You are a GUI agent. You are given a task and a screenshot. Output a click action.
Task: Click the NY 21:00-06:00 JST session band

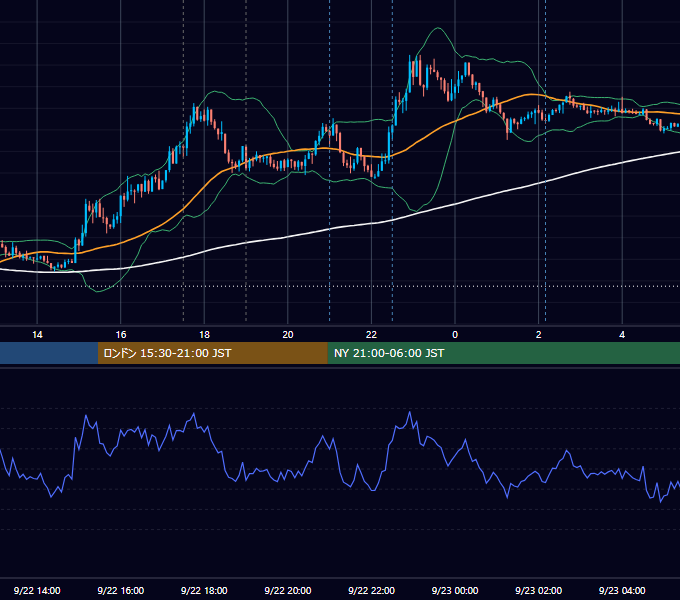(503, 353)
